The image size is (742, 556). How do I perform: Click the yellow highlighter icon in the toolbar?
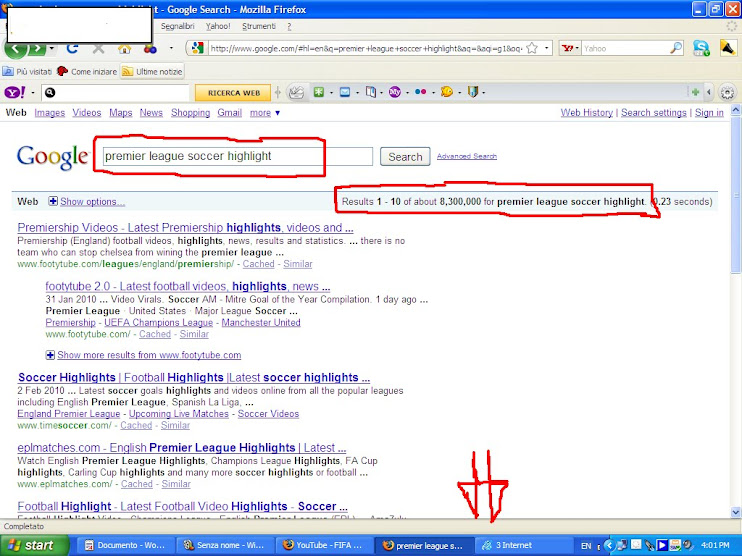pyautogui.click(x=728, y=48)
